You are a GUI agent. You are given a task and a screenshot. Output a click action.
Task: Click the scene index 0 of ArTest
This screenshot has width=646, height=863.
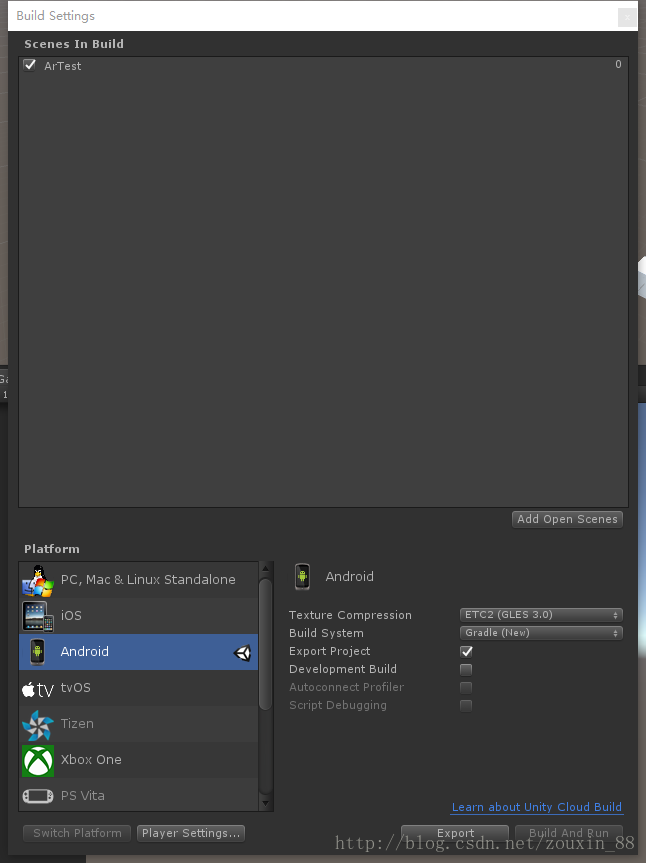pyautogui.click(x=618, y=64)
